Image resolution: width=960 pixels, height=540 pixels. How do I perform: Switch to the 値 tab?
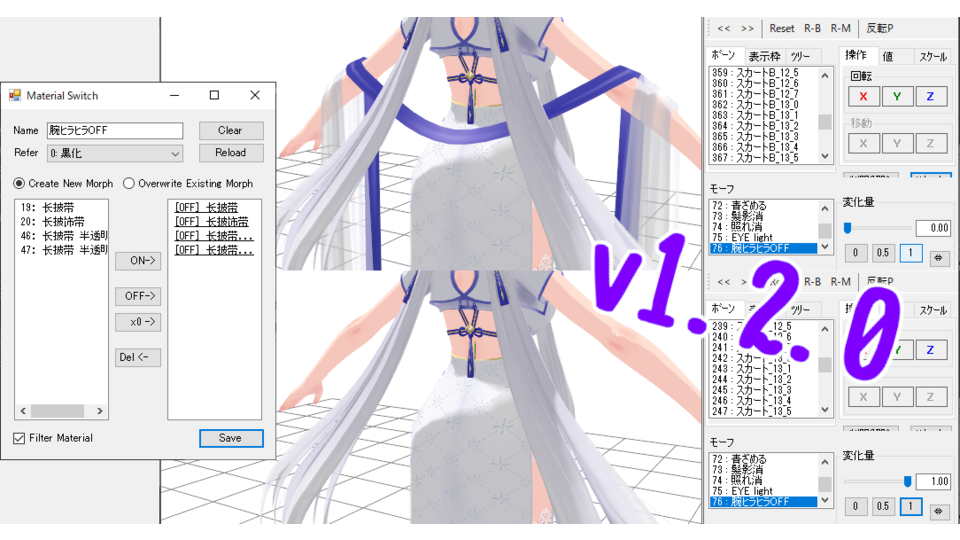point(888,56)
